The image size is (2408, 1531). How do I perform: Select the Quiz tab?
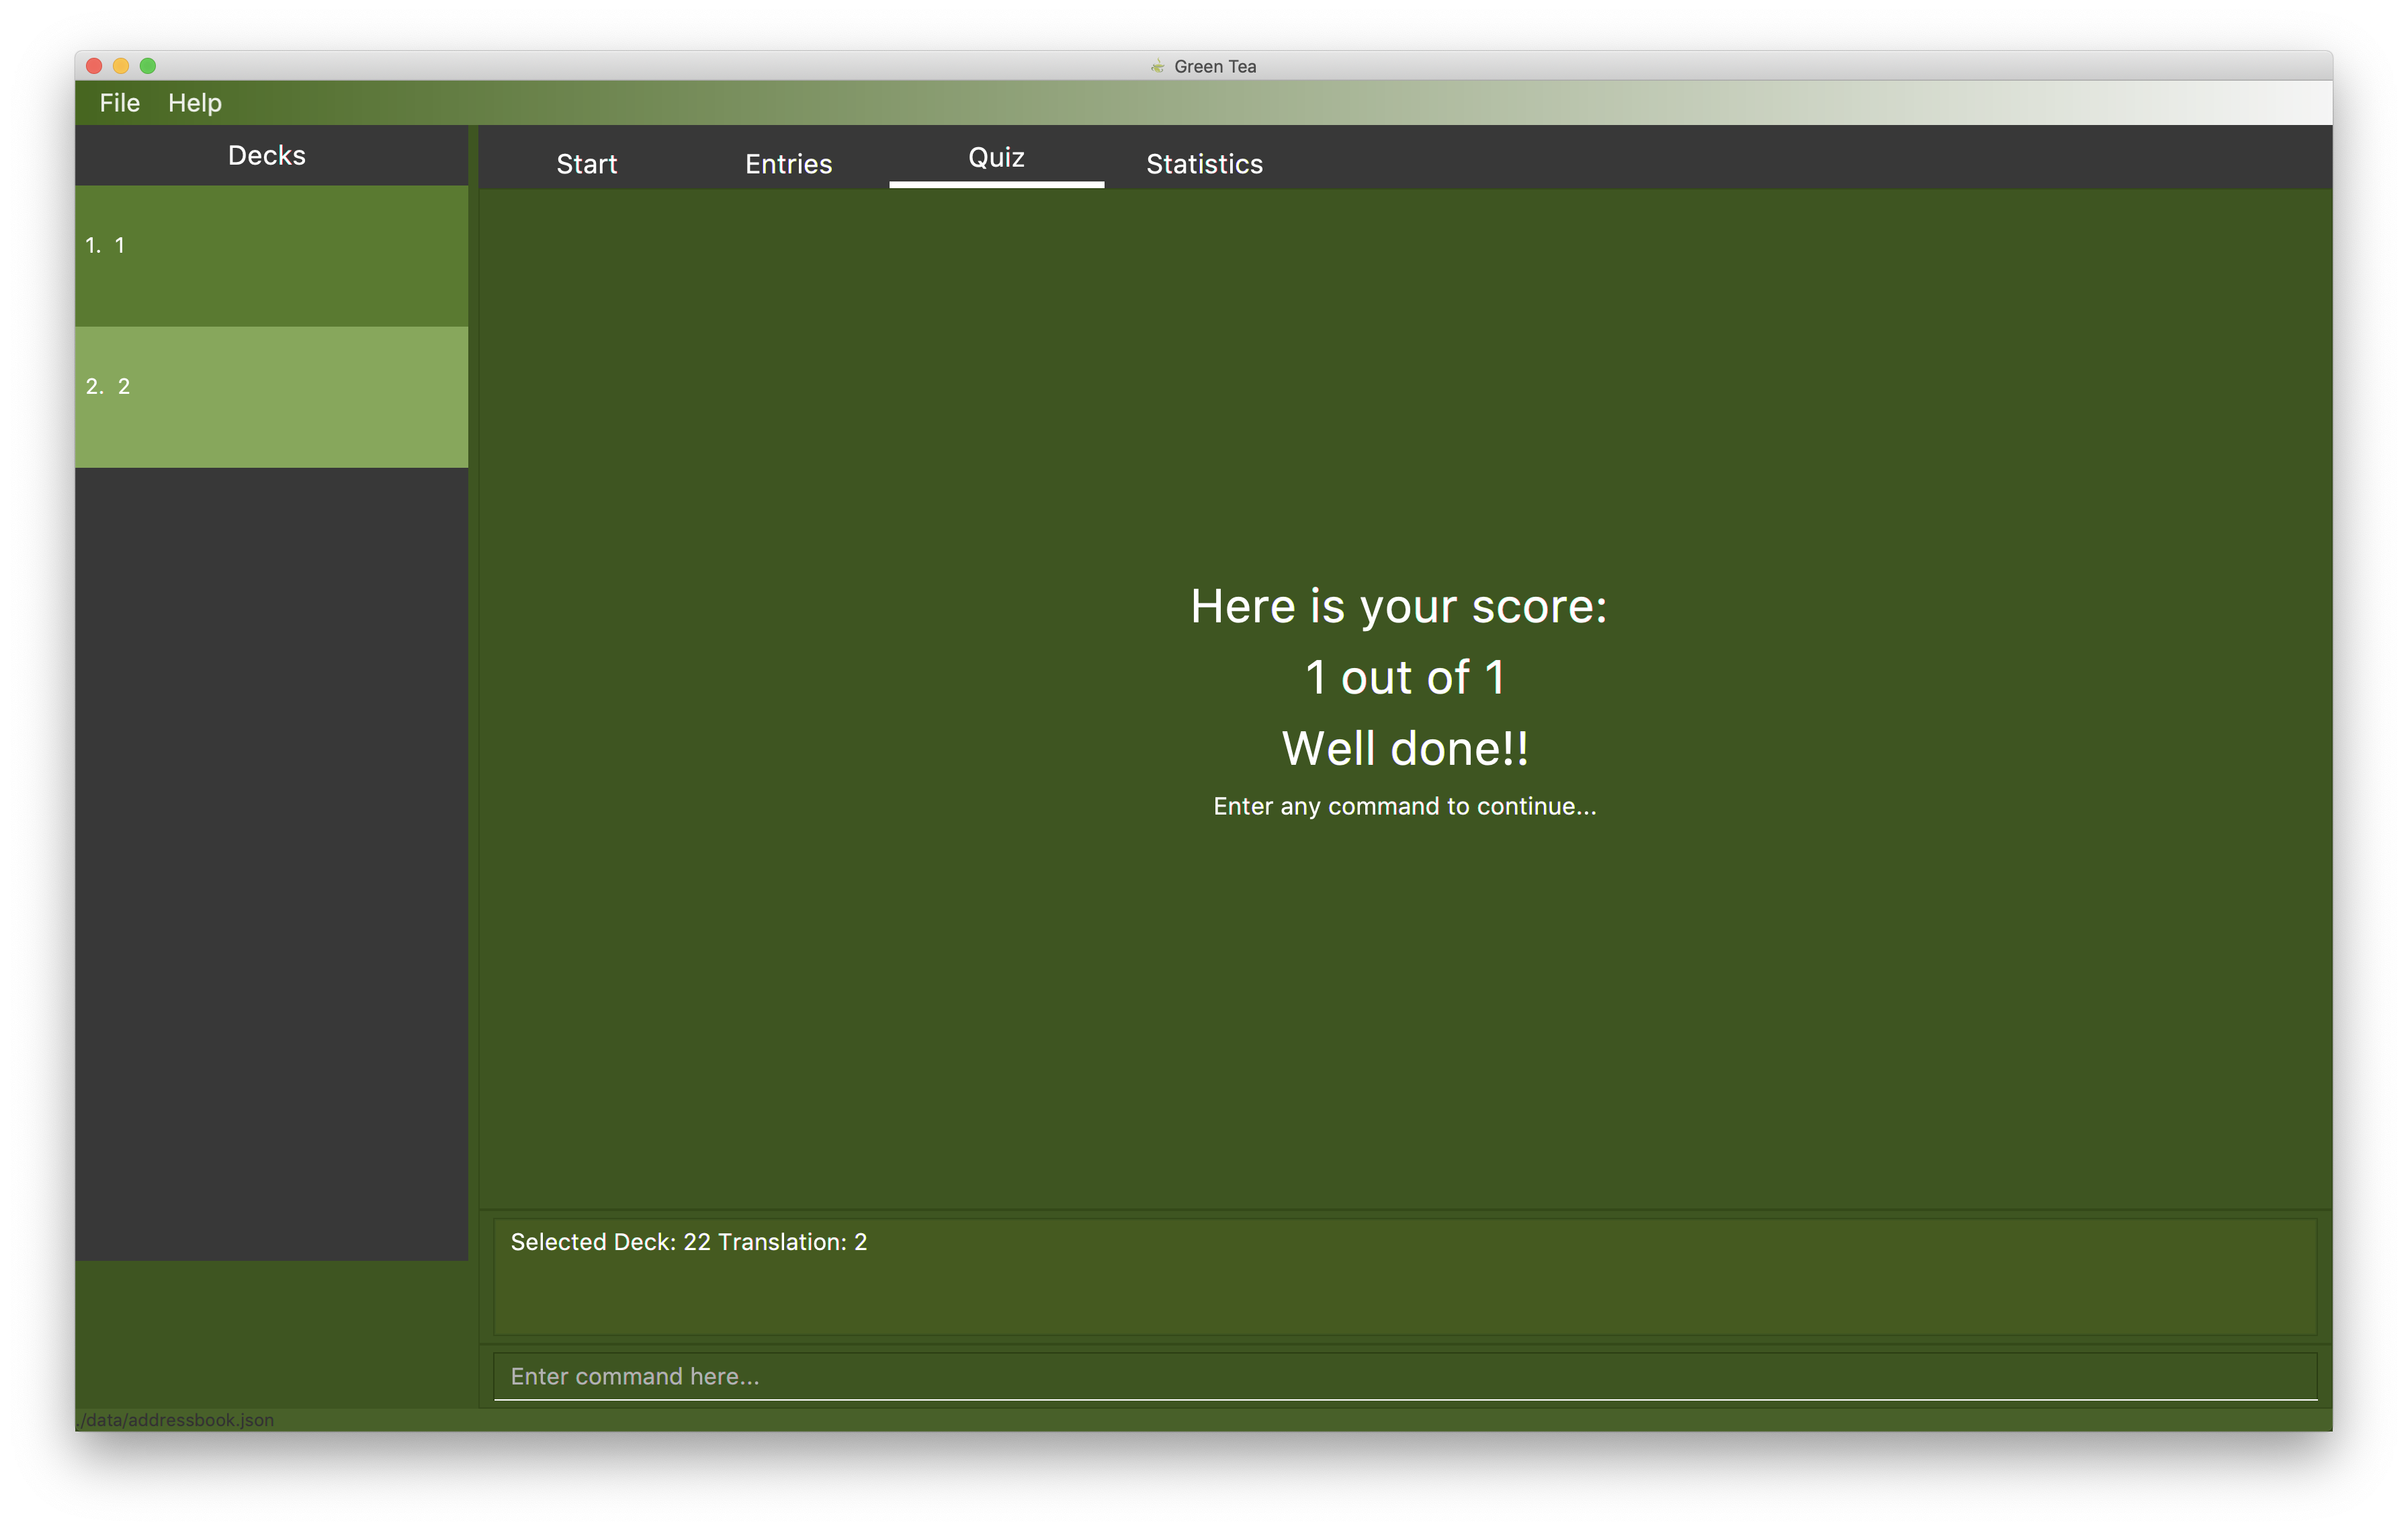(x=996, y=158)
